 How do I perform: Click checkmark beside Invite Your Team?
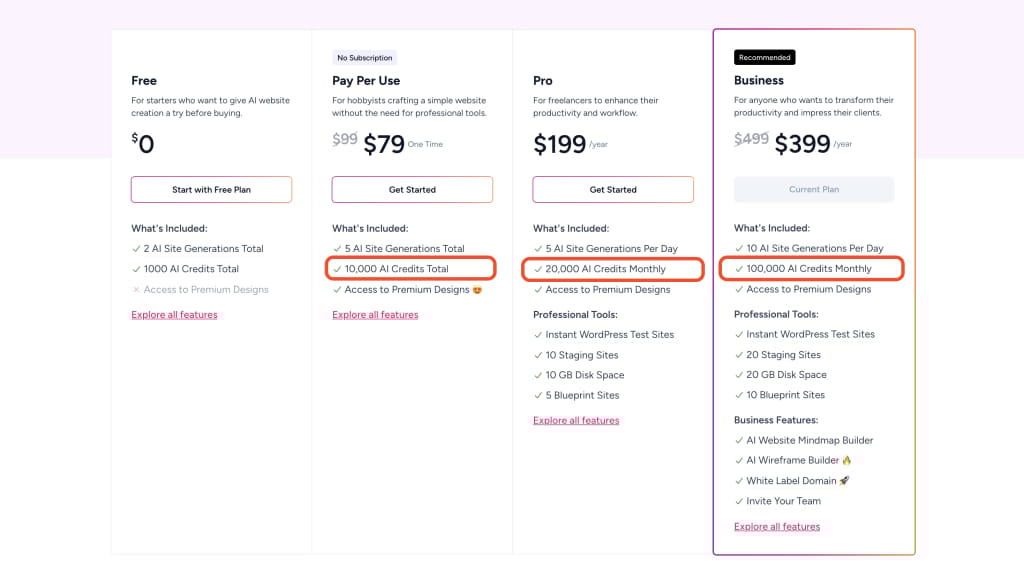738,501
